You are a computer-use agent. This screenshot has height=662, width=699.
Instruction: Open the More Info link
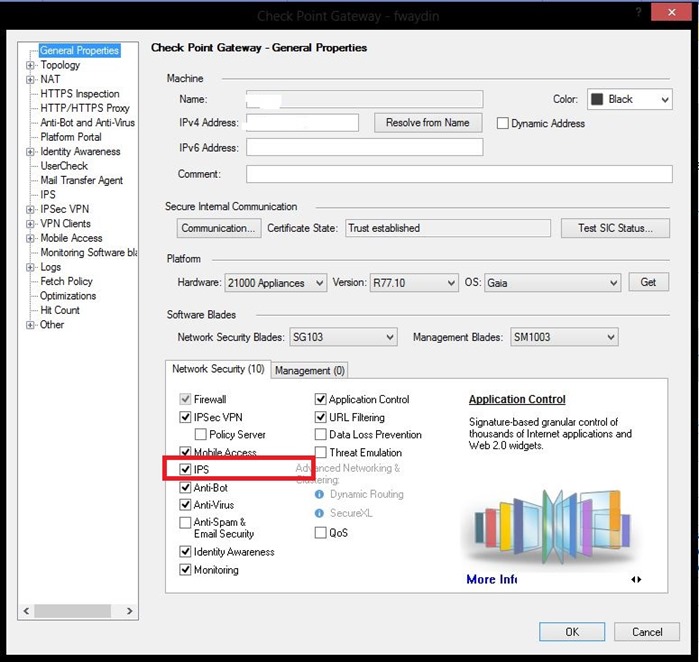coord(492,579)
